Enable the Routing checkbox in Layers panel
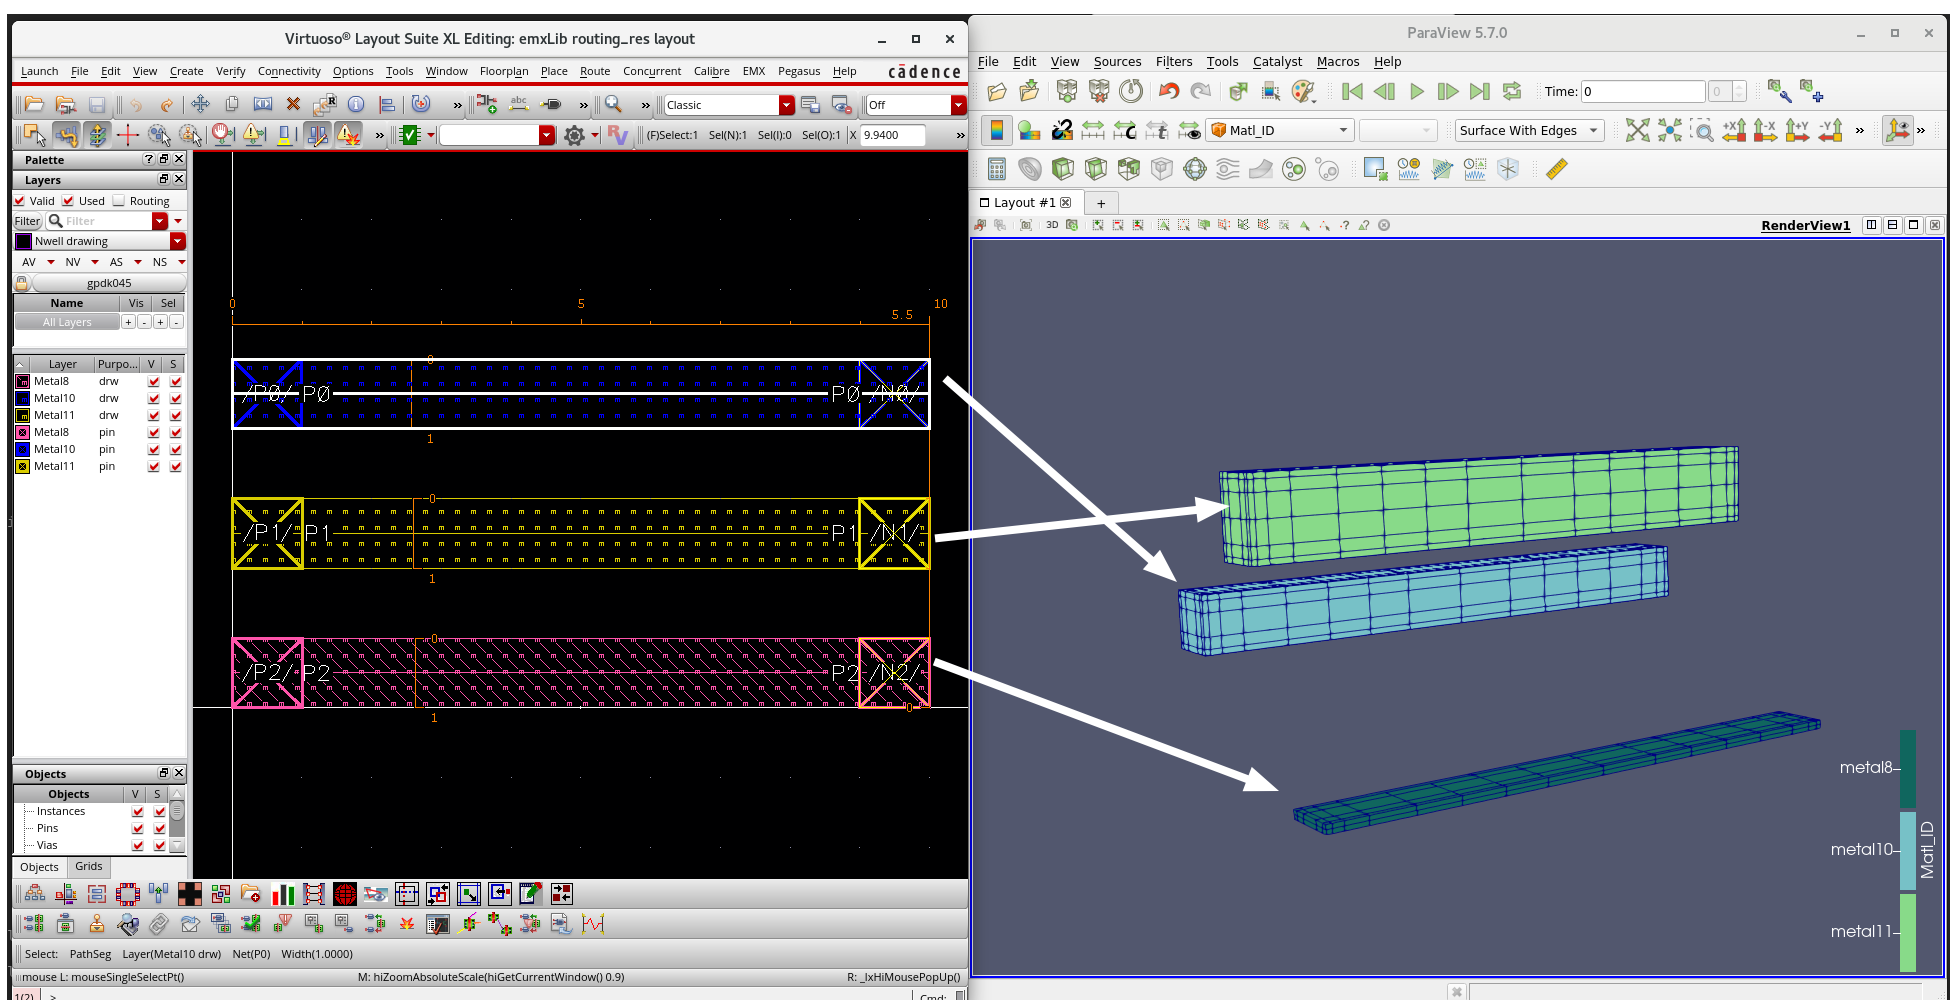1950x1006 pixels. pos(119,200)
